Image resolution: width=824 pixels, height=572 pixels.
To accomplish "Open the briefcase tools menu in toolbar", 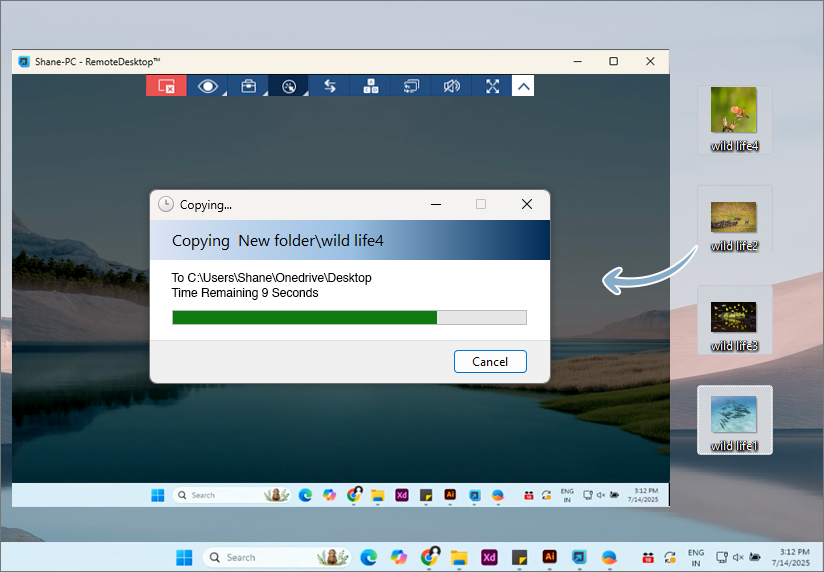I will [x=248, y=86].
